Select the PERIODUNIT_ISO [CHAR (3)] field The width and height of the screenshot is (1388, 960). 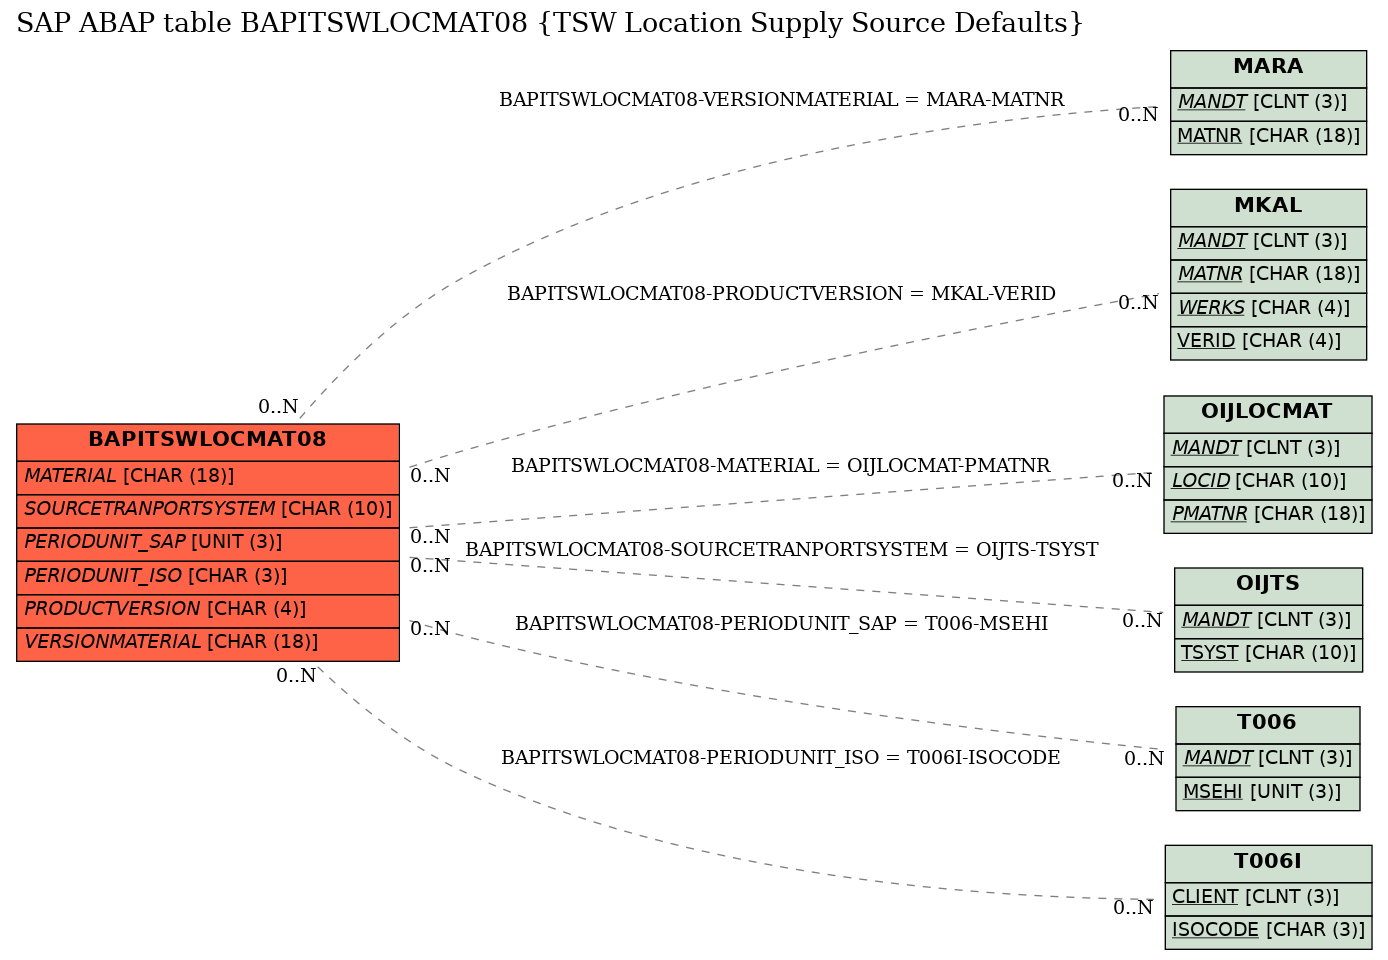[208, 577]
